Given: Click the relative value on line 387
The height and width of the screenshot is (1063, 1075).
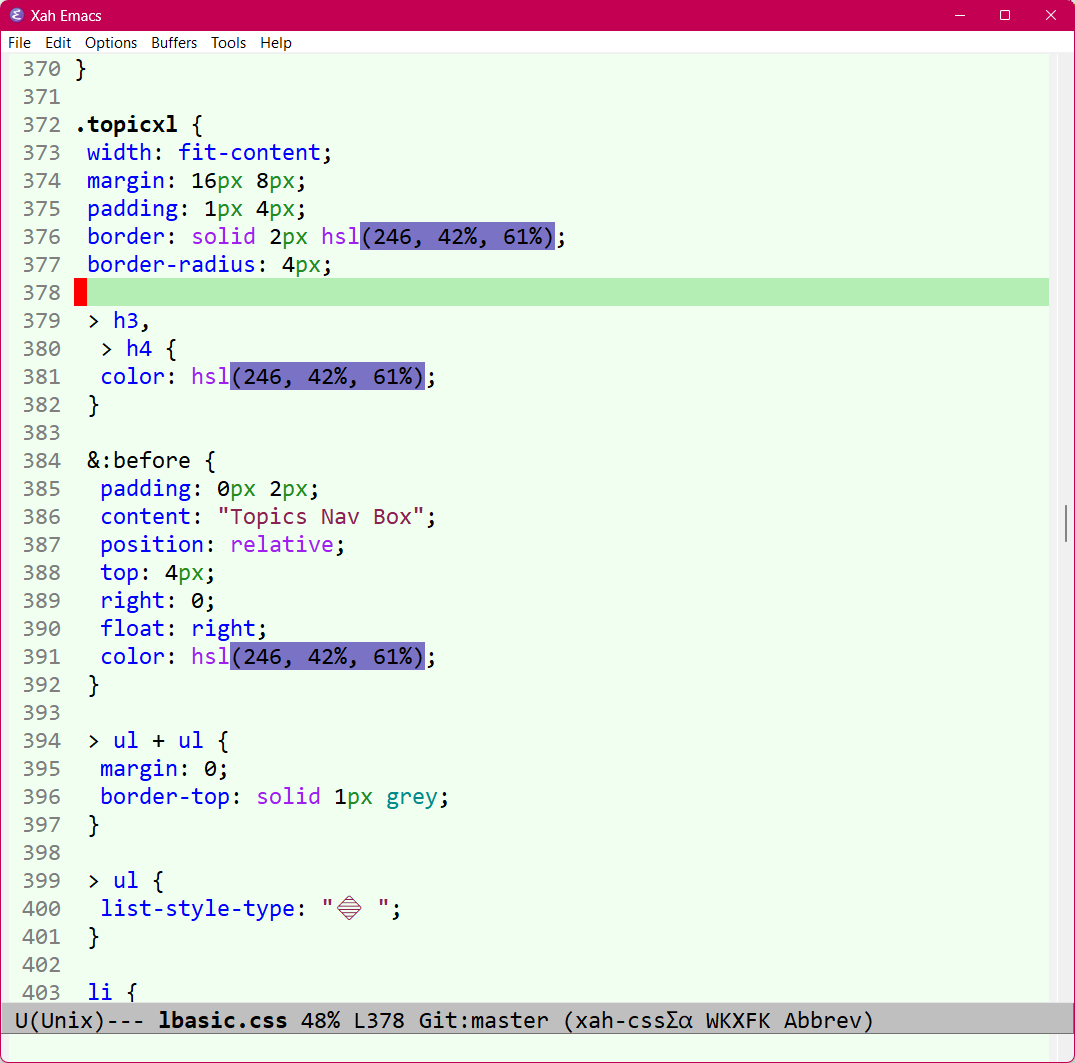Looking at the screenshot, I should [x=282, y=545].
